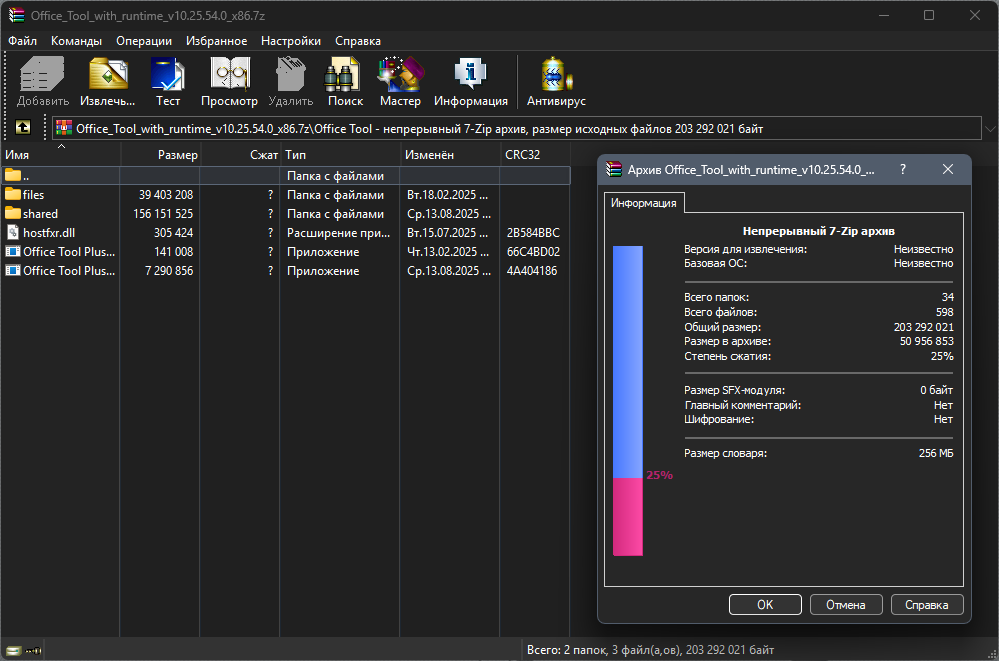The width and height of the screenshot is (999, 661).
Task: Select the shared folder icon
Action: 13,213
